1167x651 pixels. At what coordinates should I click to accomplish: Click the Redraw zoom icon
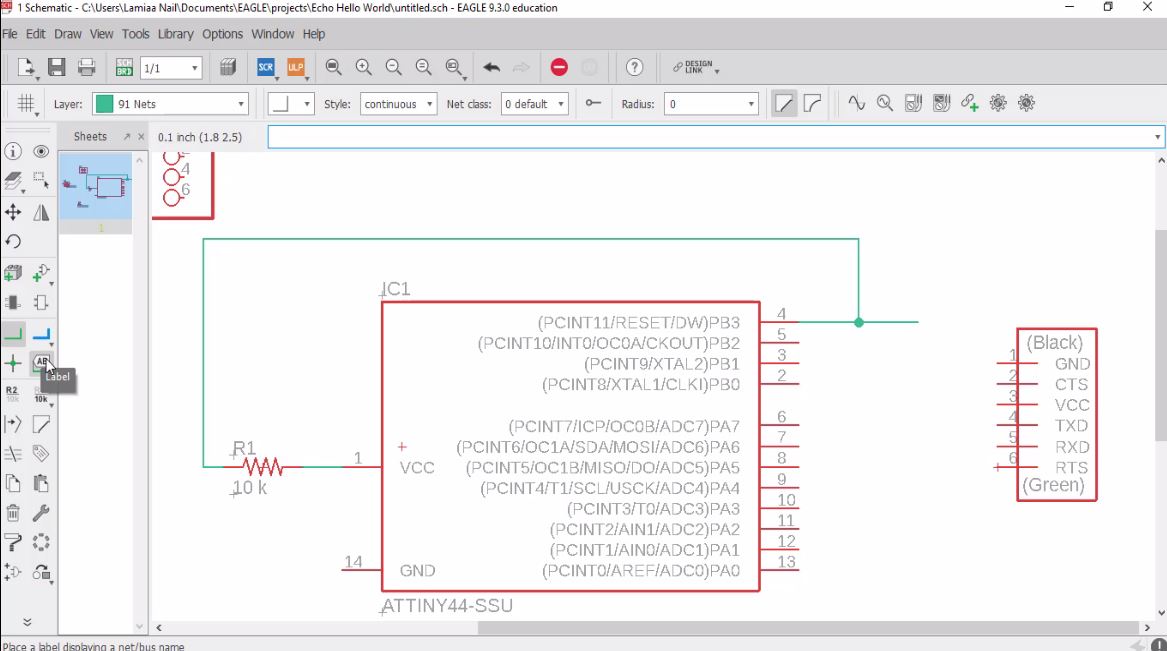(x=423, y=67)
